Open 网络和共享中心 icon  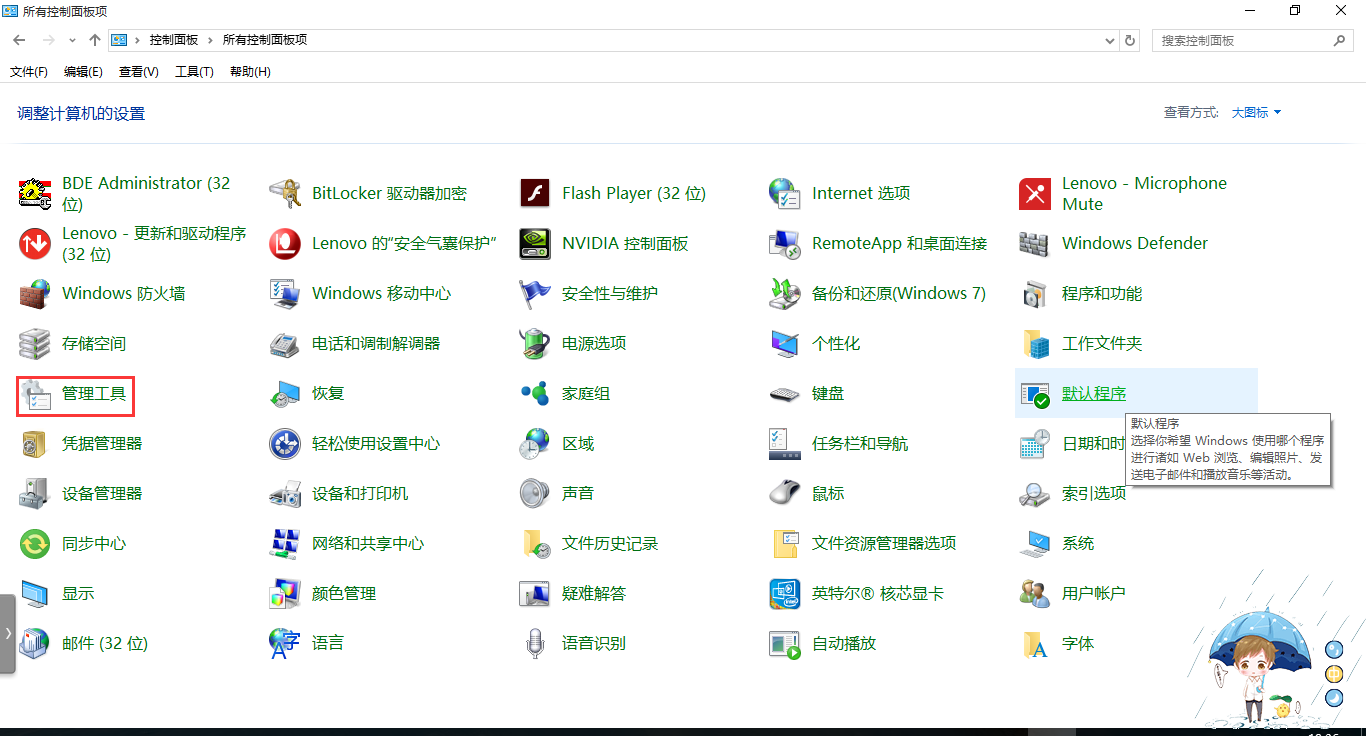click(x=285, y=543)
